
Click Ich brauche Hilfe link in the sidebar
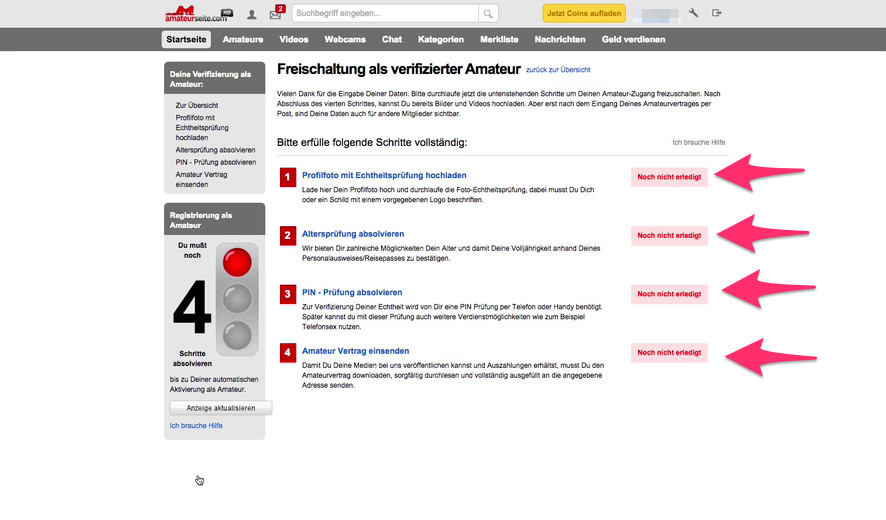[x=196, y=426]
